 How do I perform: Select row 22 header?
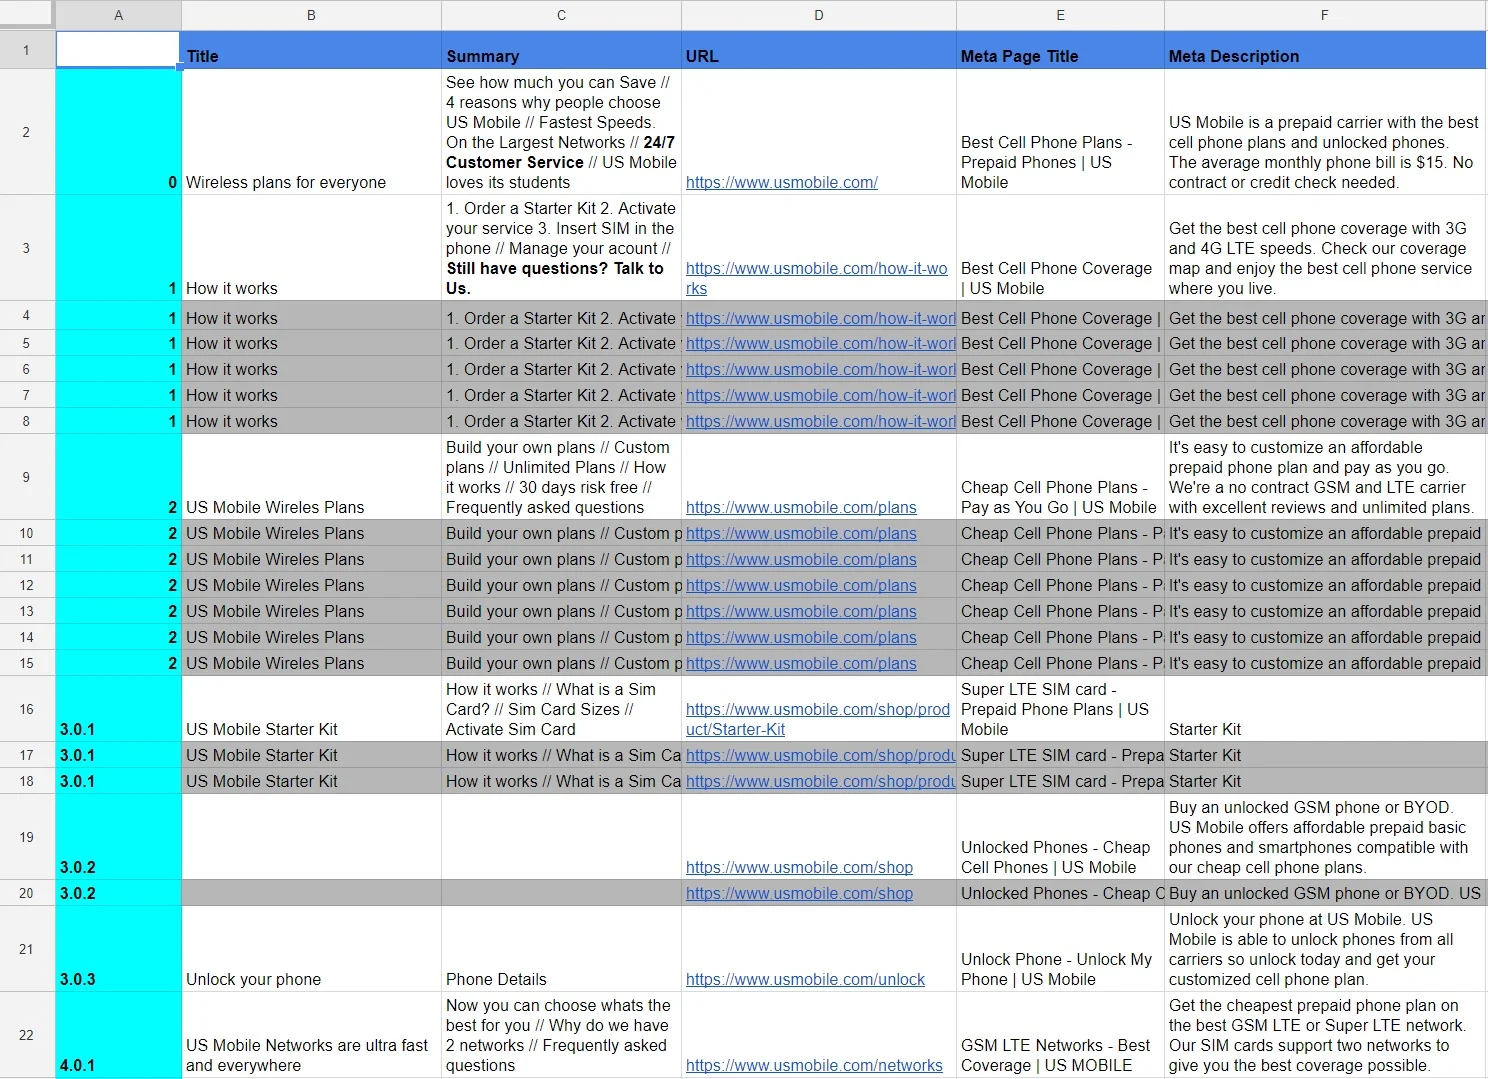(x=27, y=1035)
